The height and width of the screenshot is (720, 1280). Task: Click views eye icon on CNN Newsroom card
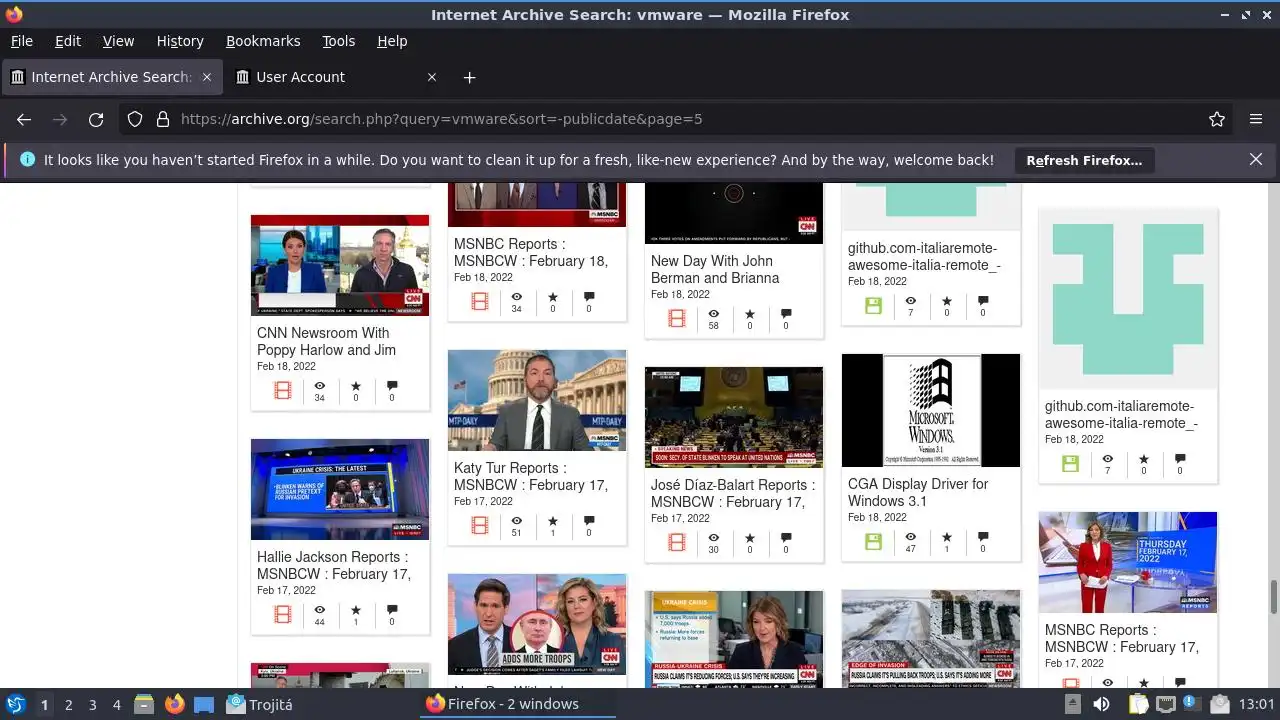320,385
